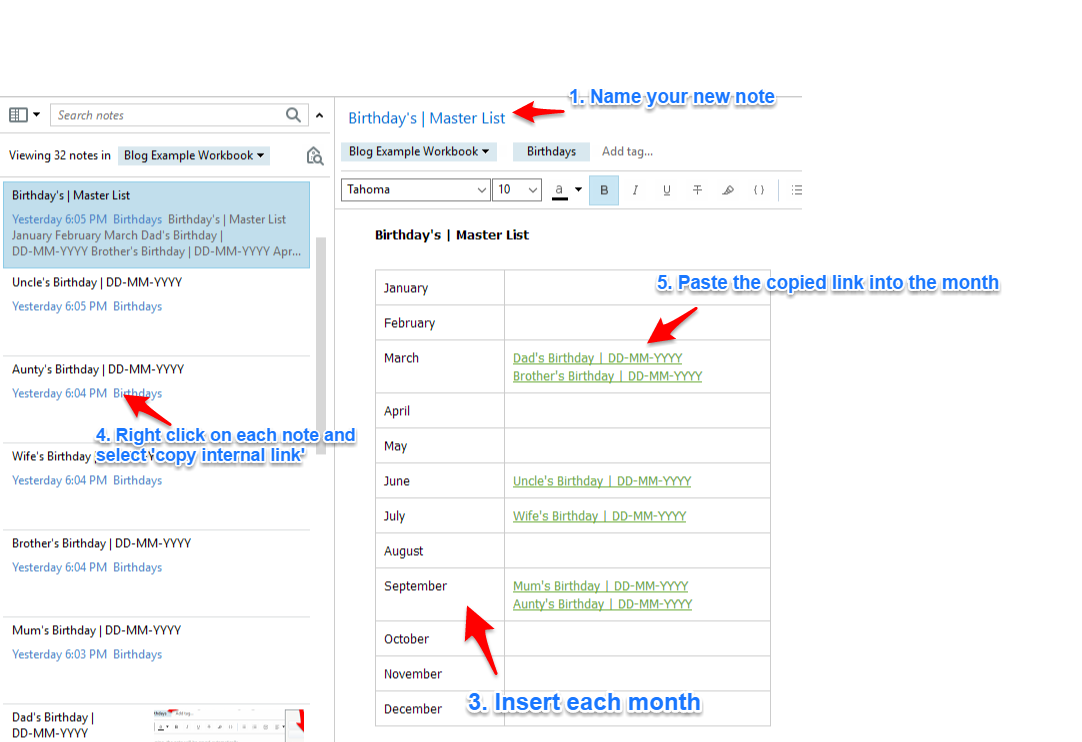Screen dimensions: 1082x742
Task: Toggle underline formatting
Action: point(666,190)
